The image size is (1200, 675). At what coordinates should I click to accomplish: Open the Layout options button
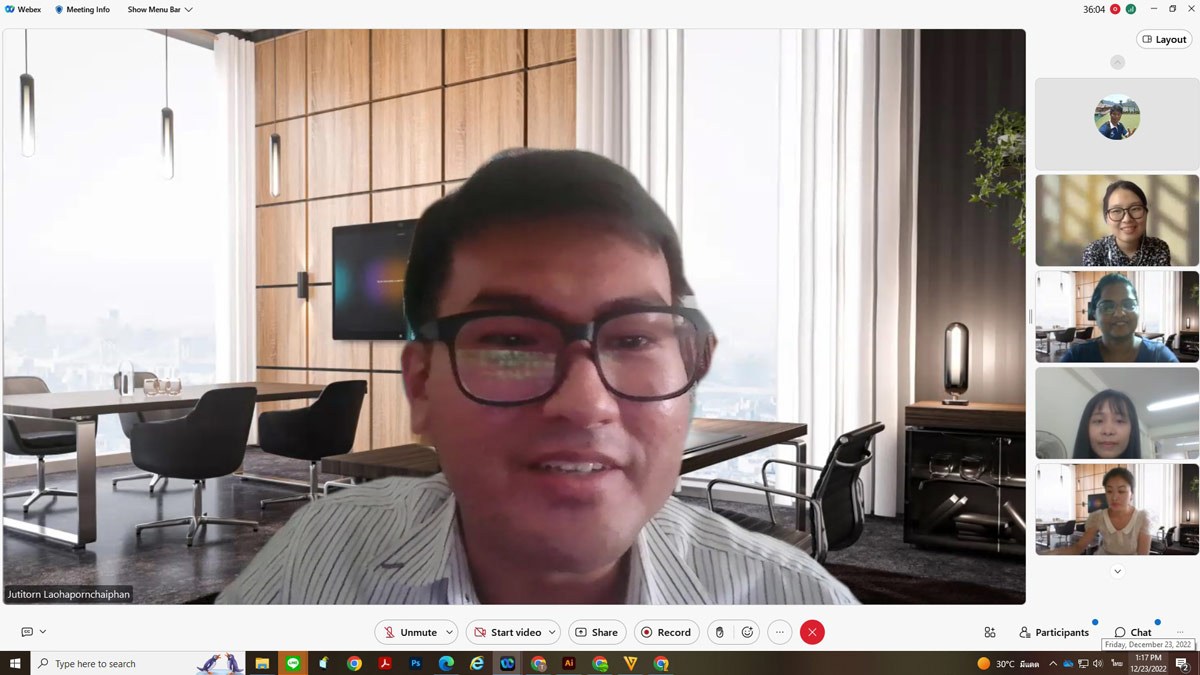click(x=1164, y=40)
